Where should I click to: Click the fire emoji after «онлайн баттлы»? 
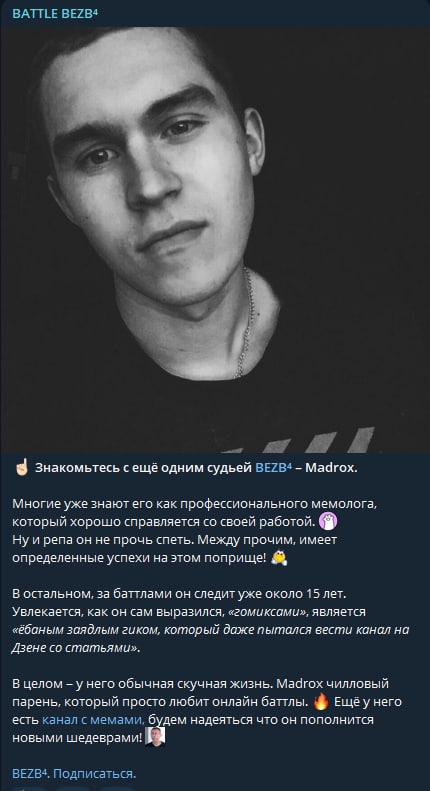pos(321,701)
